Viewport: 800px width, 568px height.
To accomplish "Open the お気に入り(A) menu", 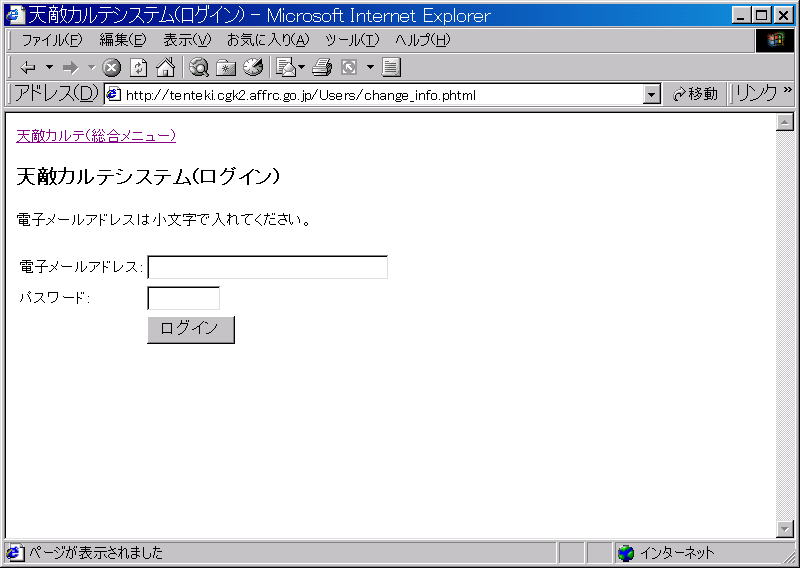I will click(x=267, y=40).
